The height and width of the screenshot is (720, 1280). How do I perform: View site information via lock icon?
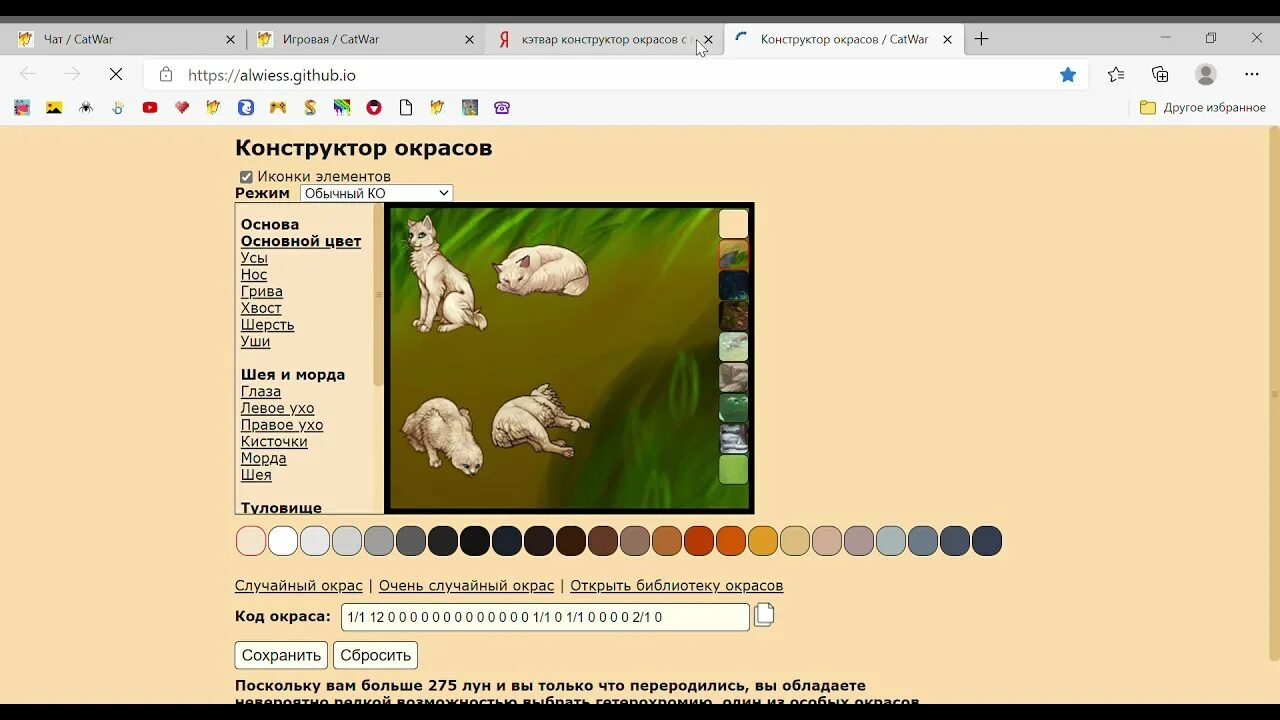[166, 75]
